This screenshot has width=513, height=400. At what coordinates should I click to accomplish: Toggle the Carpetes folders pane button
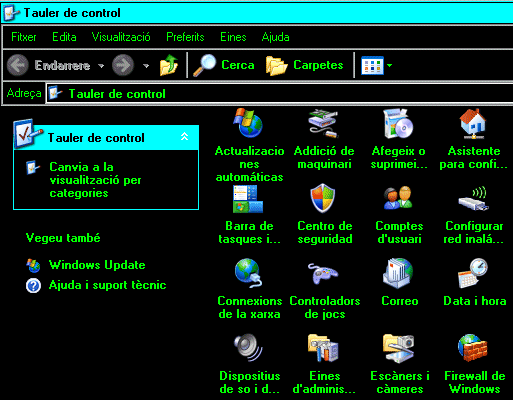point(305,65)
